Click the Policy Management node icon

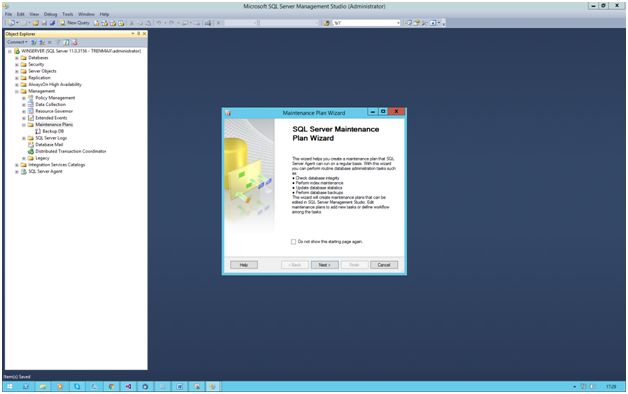pyautogui.click(x=31, y=98)
